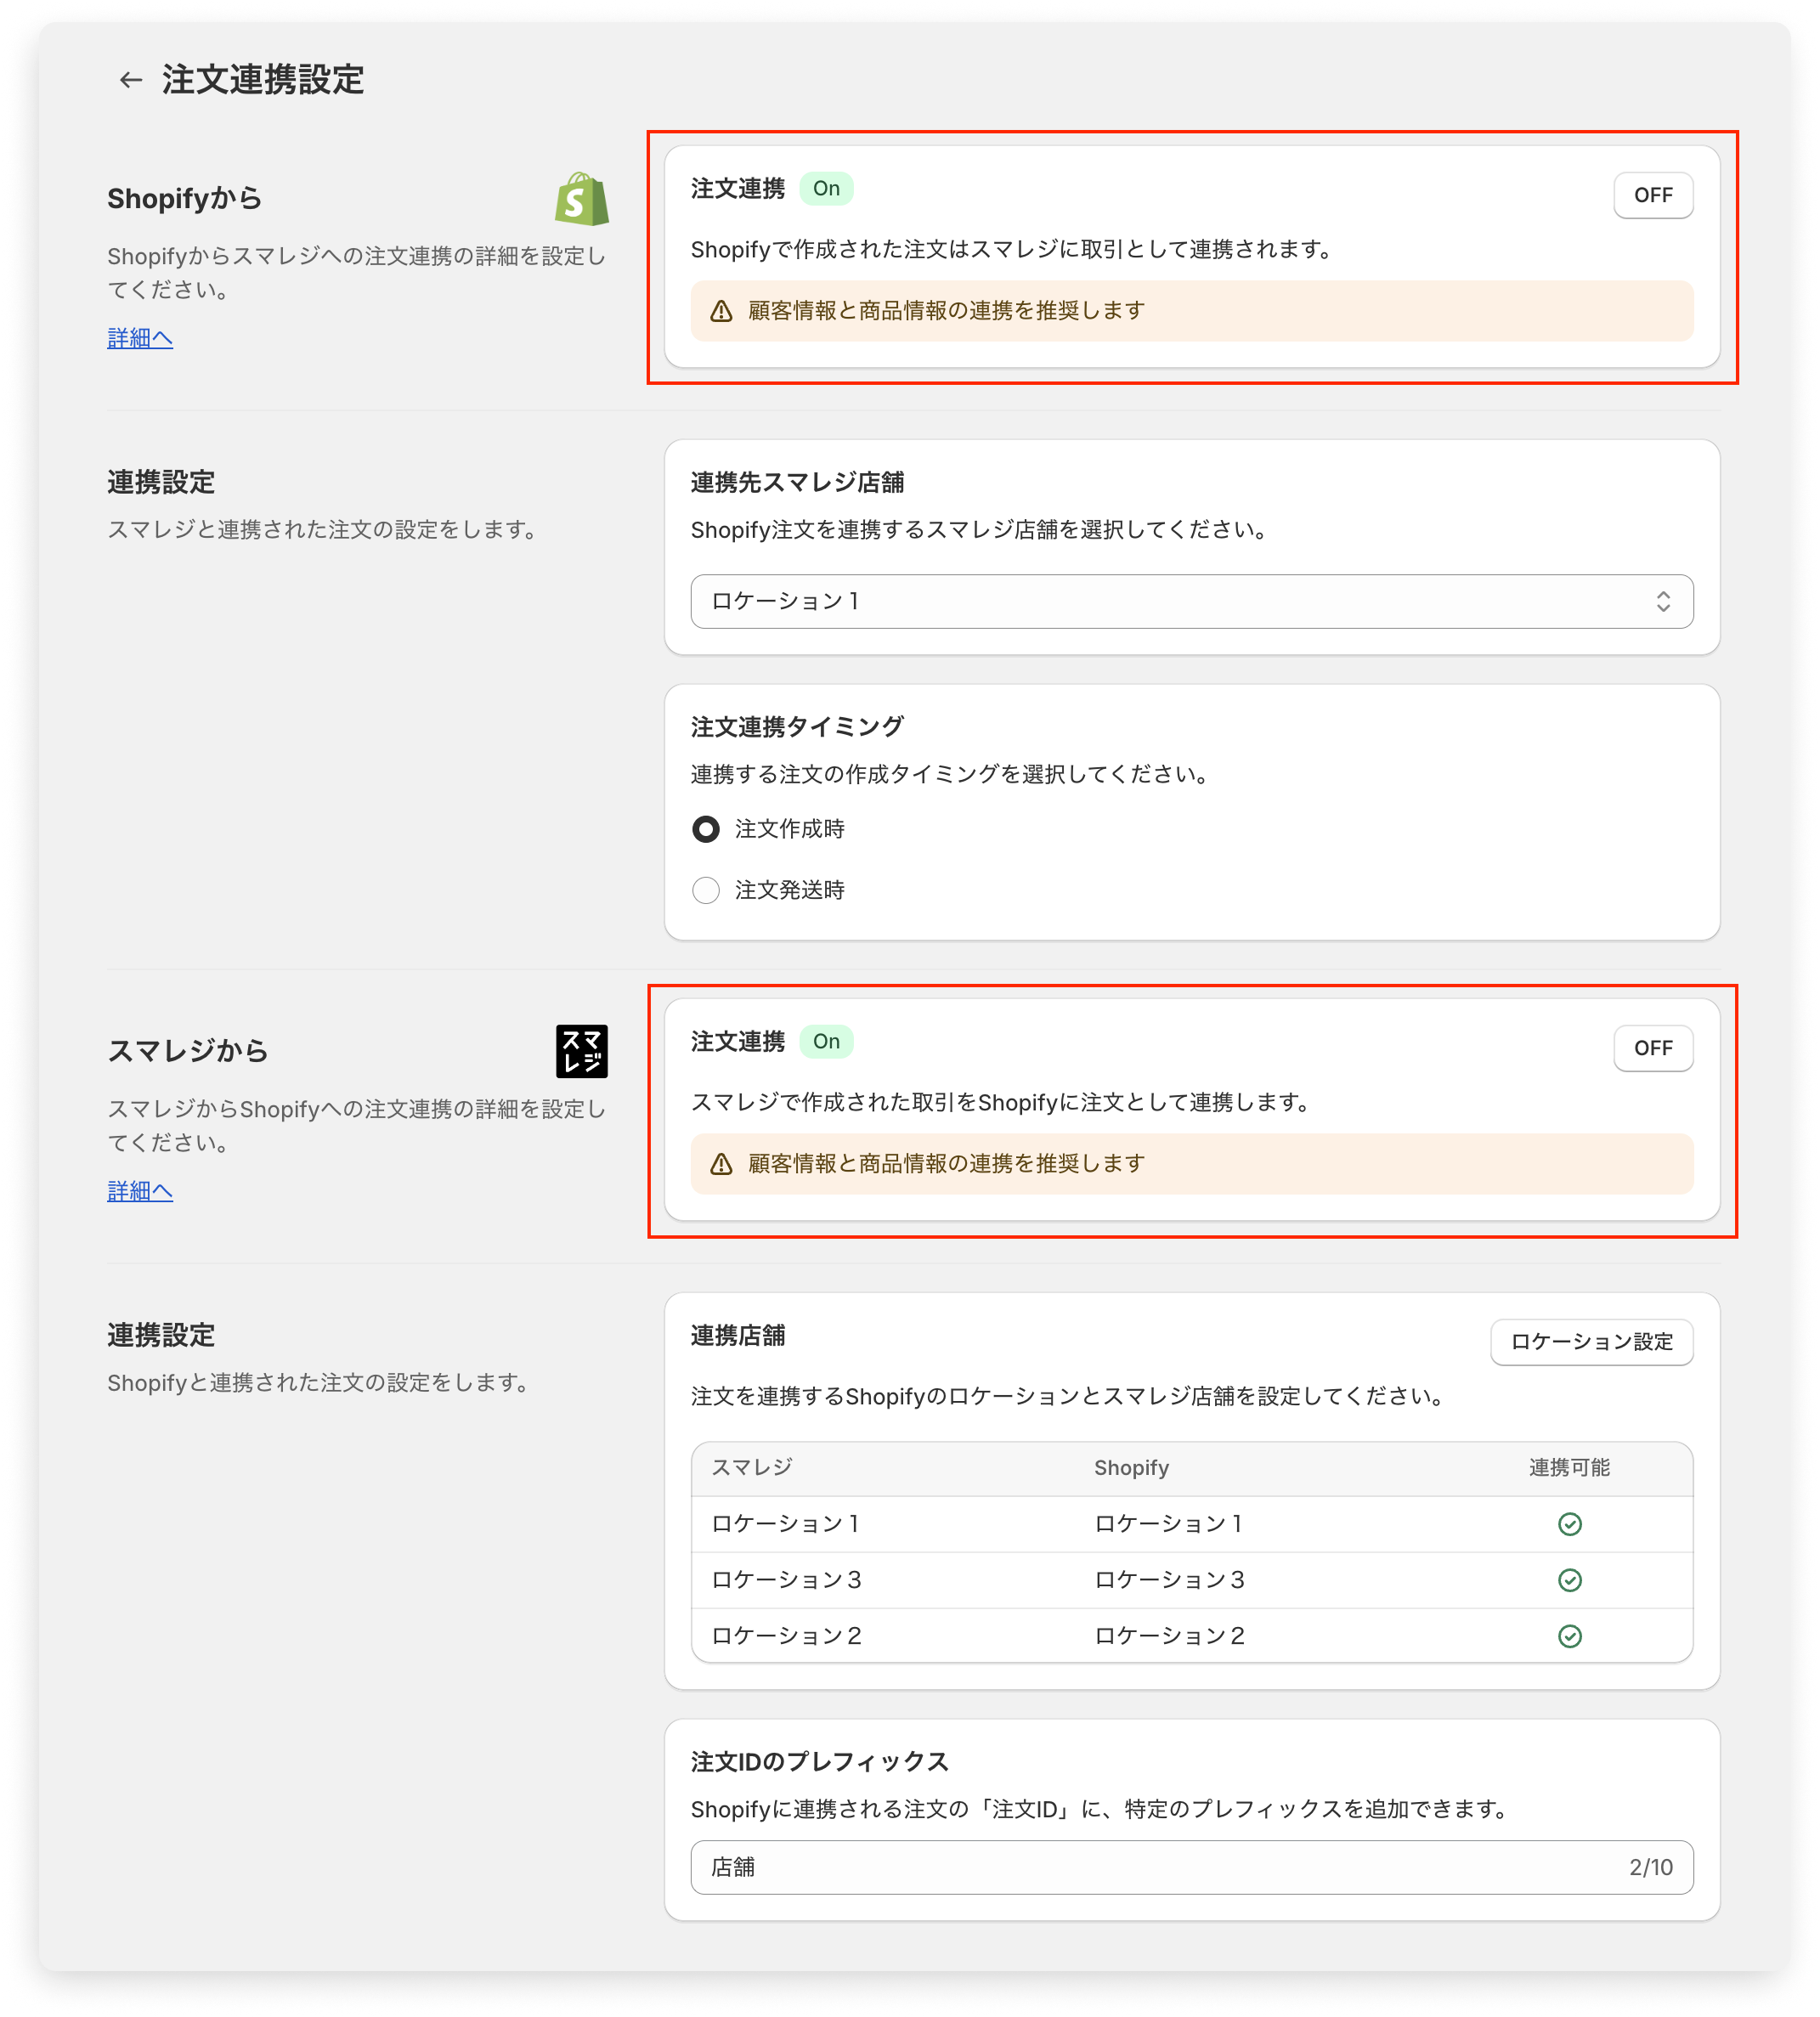The image size is (1820, 2017).
Task: Click スマレジ ロケーション２ cell in table
Action: pos(786,1636)
